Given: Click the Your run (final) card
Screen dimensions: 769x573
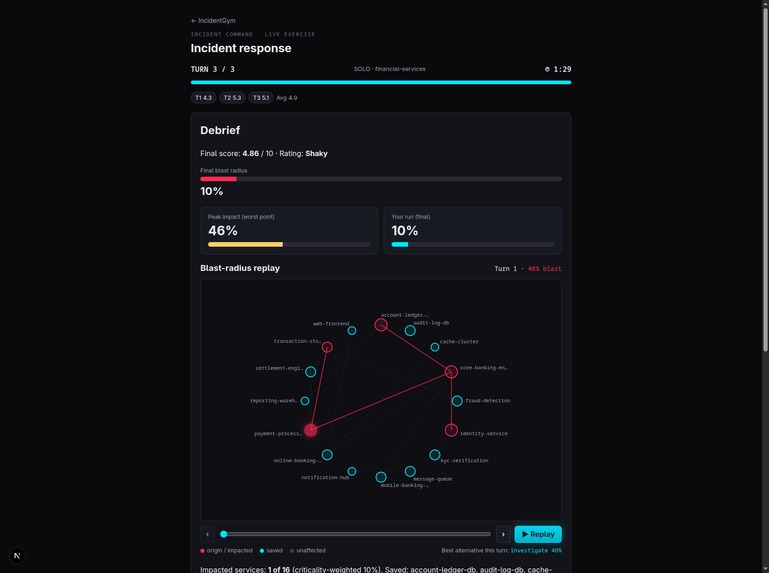Looking at the screenshot, I should 473,231.
